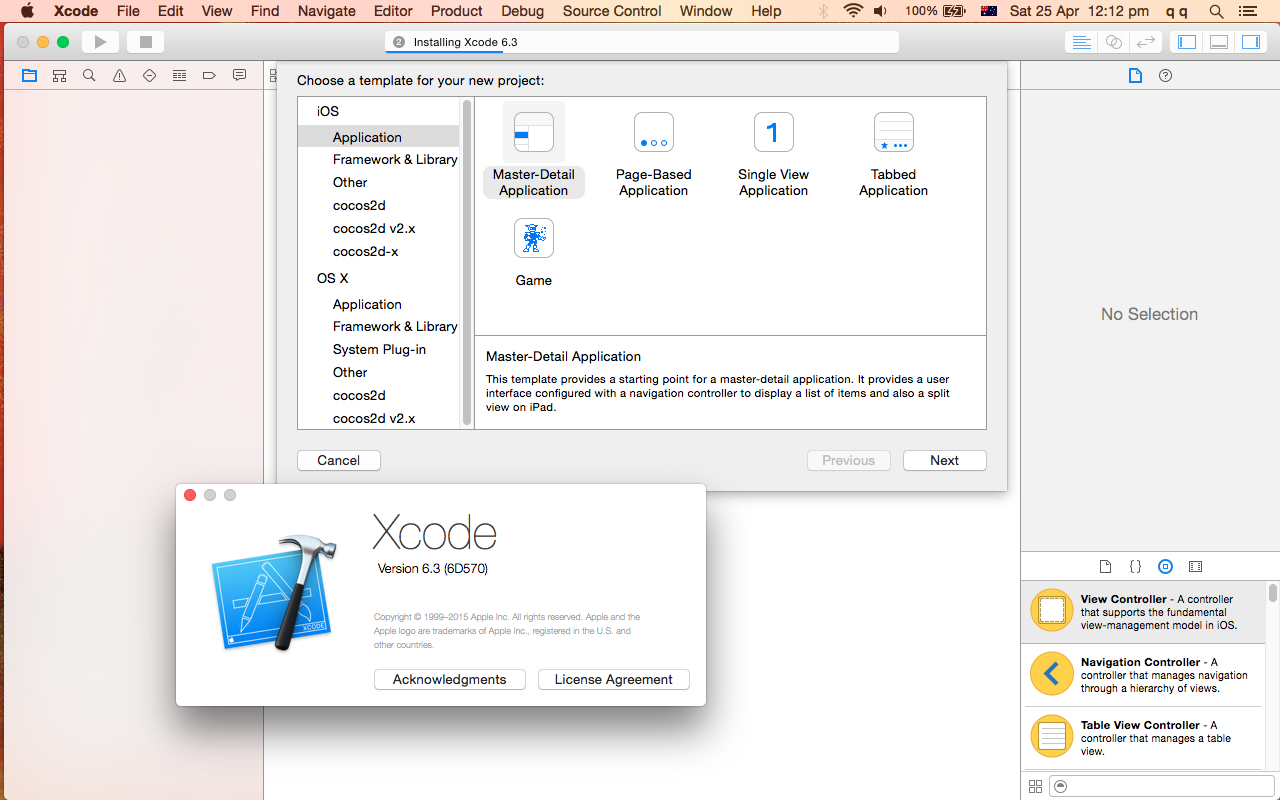Select OS X System Plug-in category
Image resolution: width=1280 pixels, height=800 pixels.
[379, 349]
